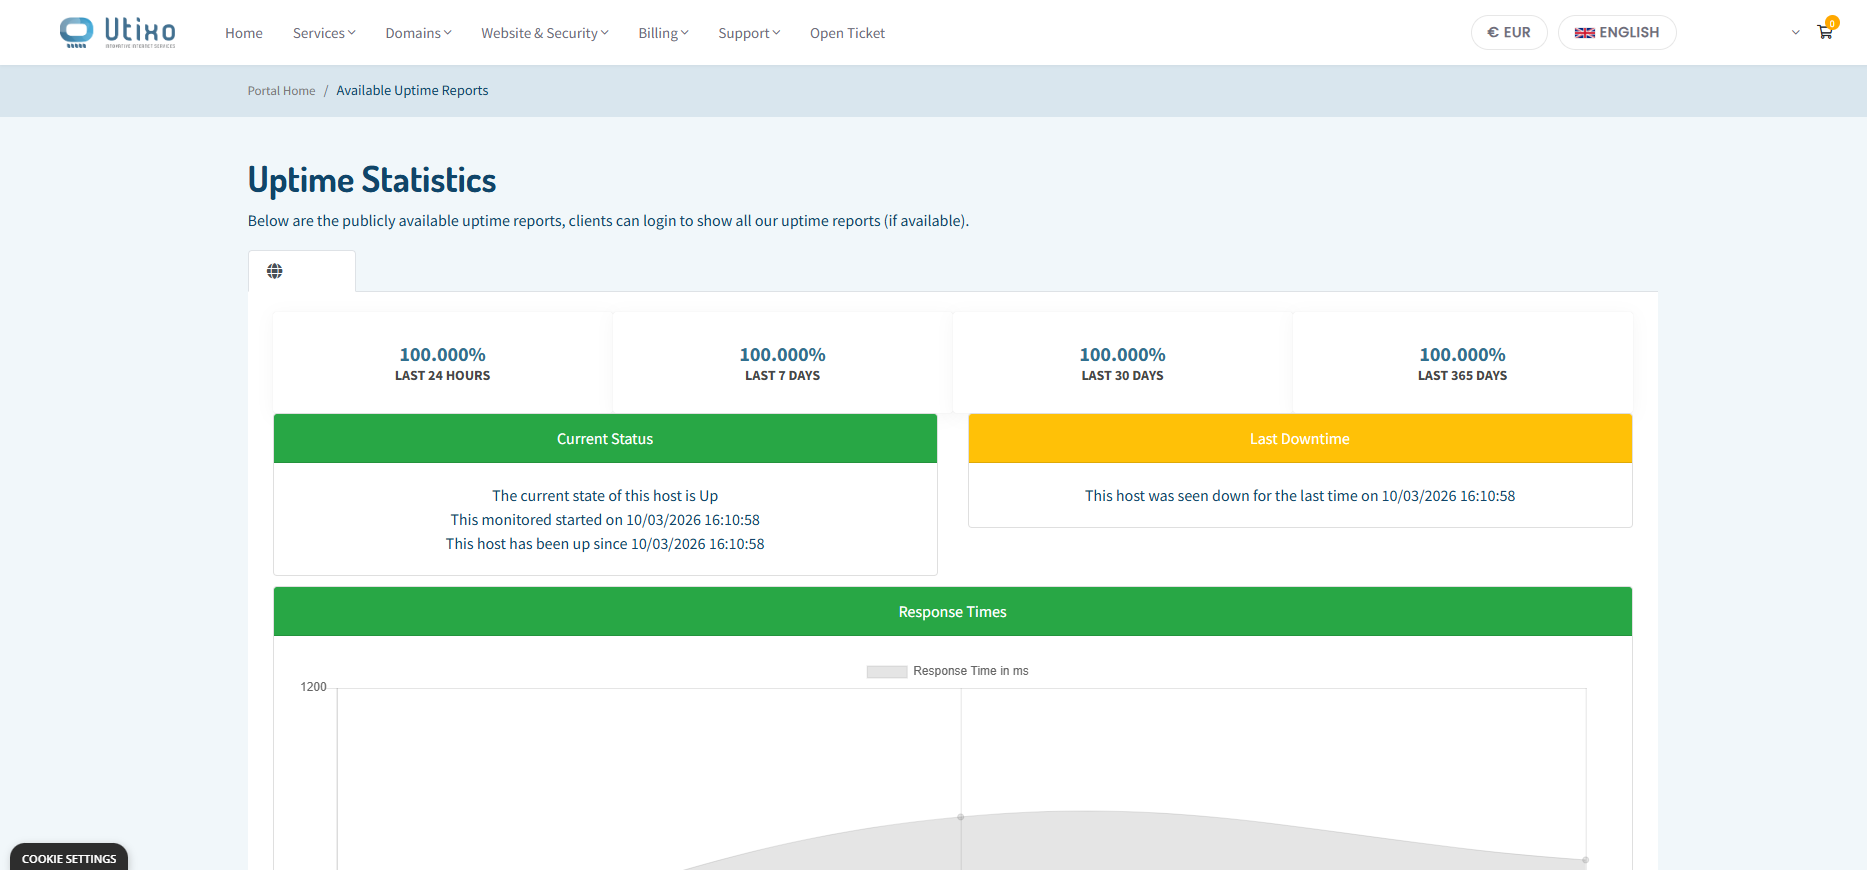Toggle Response Time in ms legend swatch

click(x=886, y=671)
